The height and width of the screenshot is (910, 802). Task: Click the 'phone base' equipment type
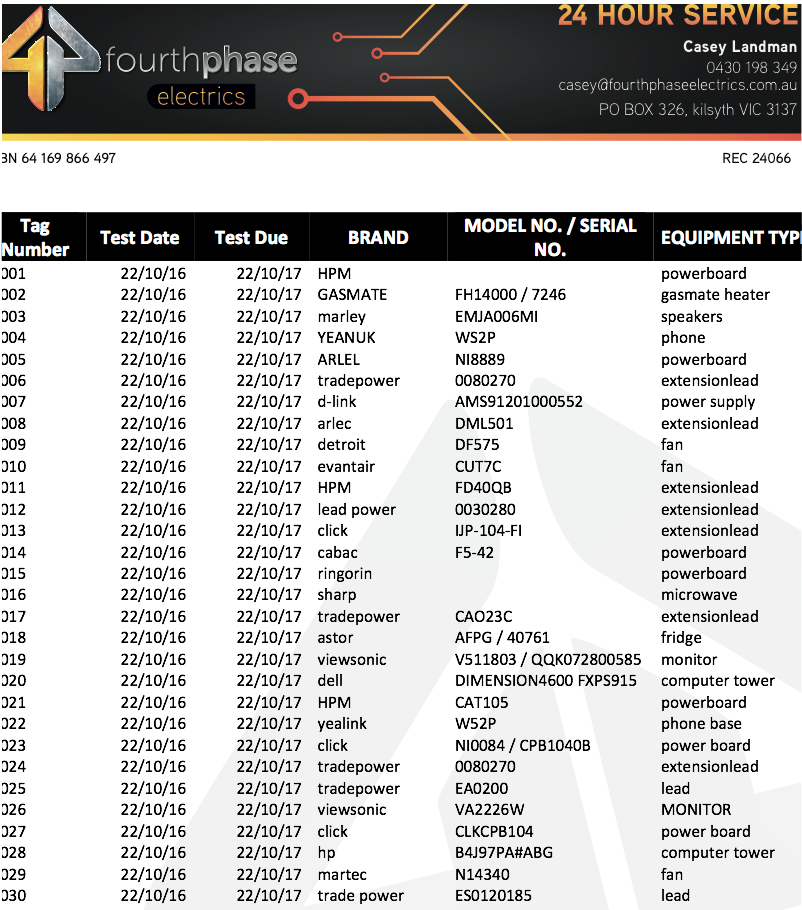click(x=701, y=724)
